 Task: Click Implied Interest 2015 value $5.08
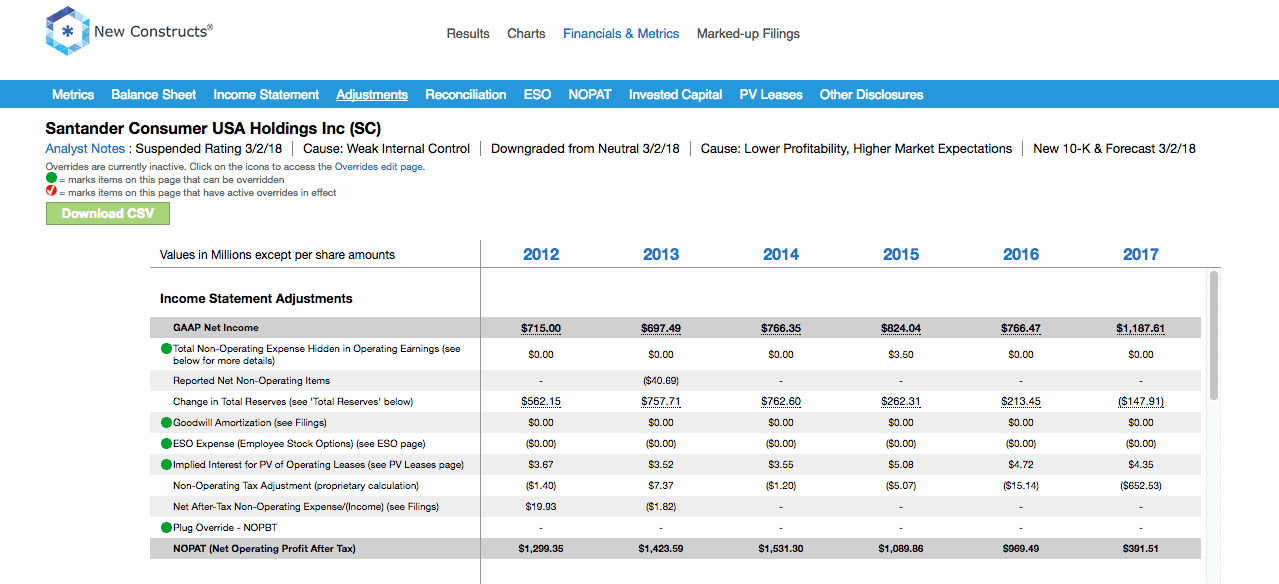point(901,465)
